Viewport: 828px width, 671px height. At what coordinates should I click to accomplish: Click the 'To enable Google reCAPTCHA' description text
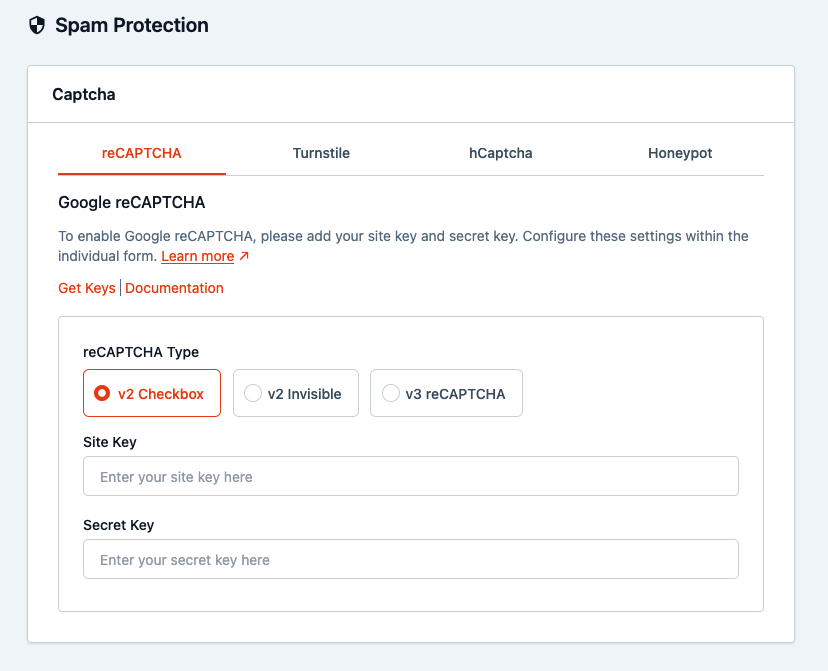click(403, 246)
